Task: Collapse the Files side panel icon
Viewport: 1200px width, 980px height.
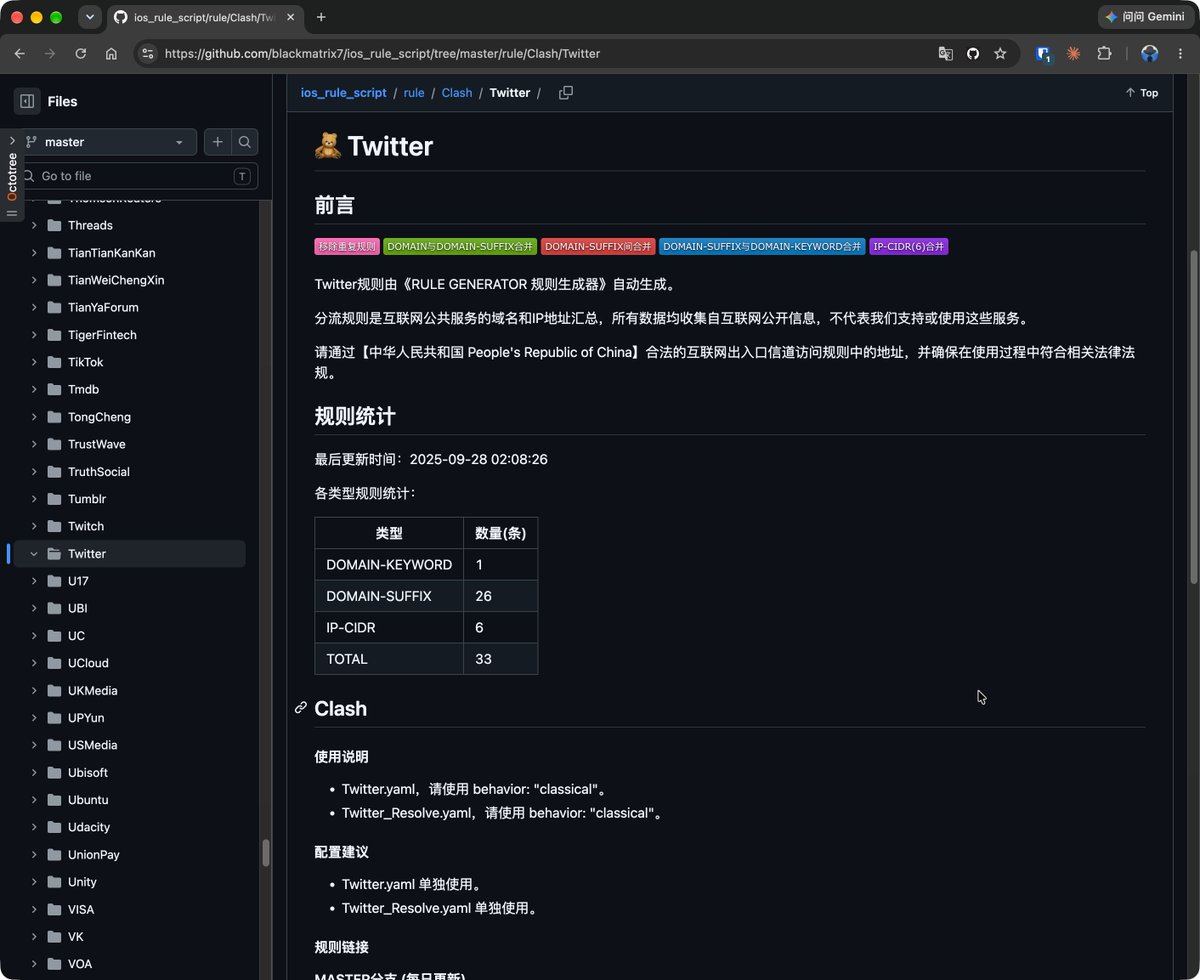Action: point(27,101)
